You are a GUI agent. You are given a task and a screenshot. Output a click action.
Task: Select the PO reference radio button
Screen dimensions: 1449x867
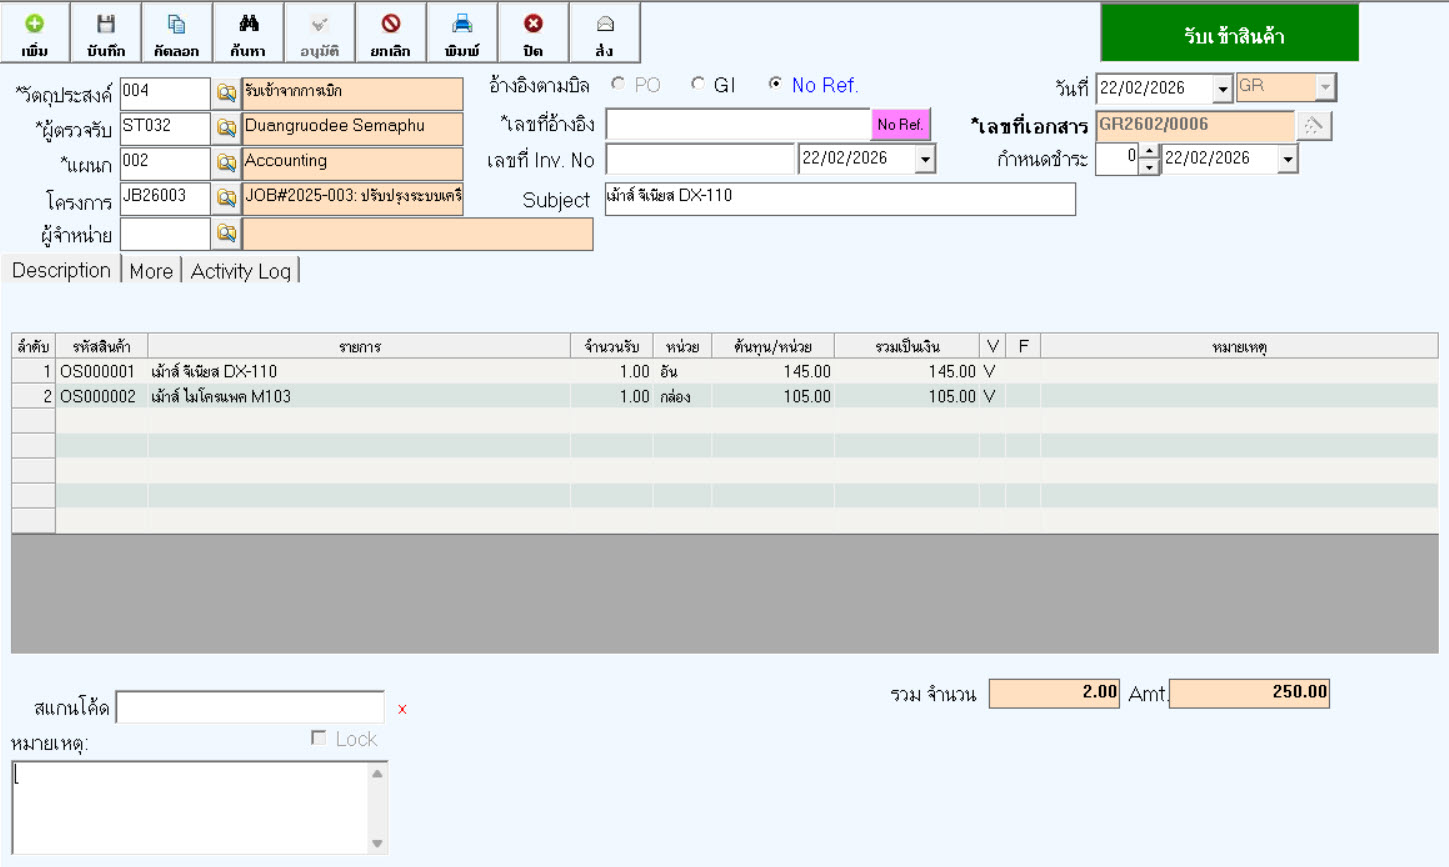pyautogui.click(x=619, y=85)
